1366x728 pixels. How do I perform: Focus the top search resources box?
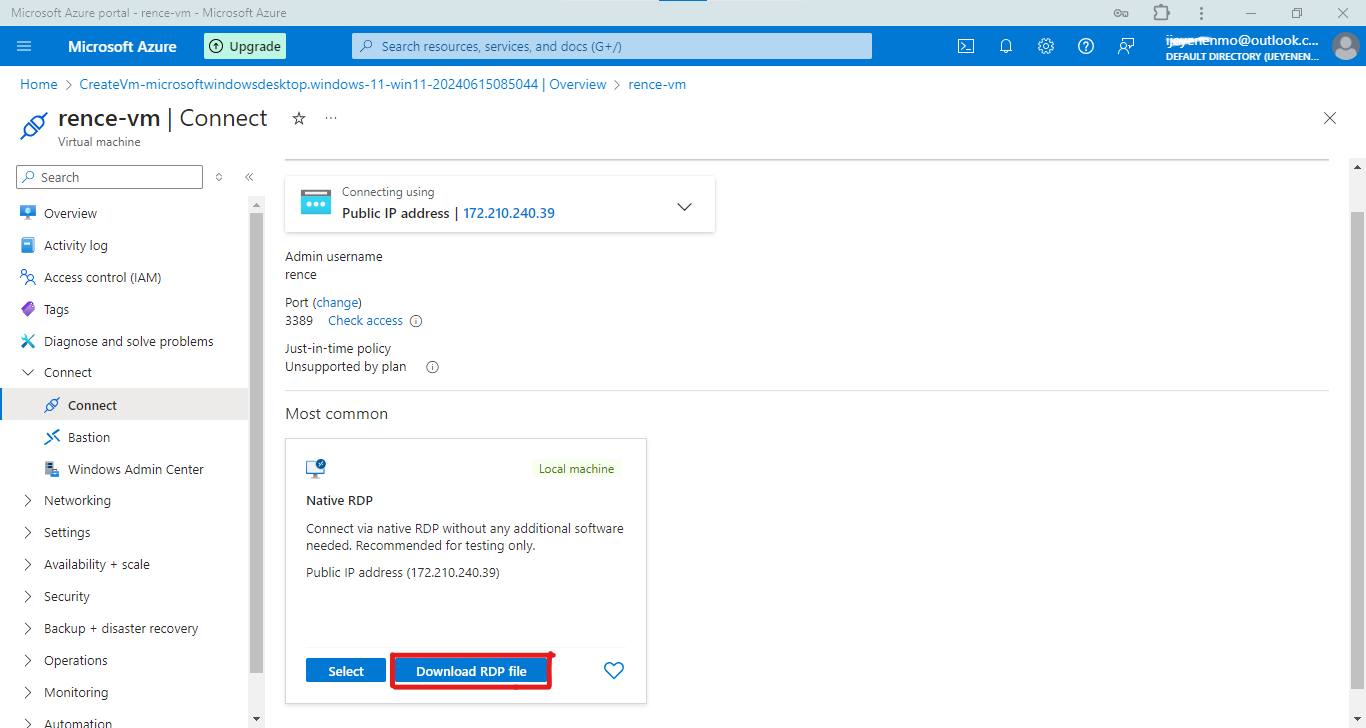pyautogui.click(x=612, y=46)
